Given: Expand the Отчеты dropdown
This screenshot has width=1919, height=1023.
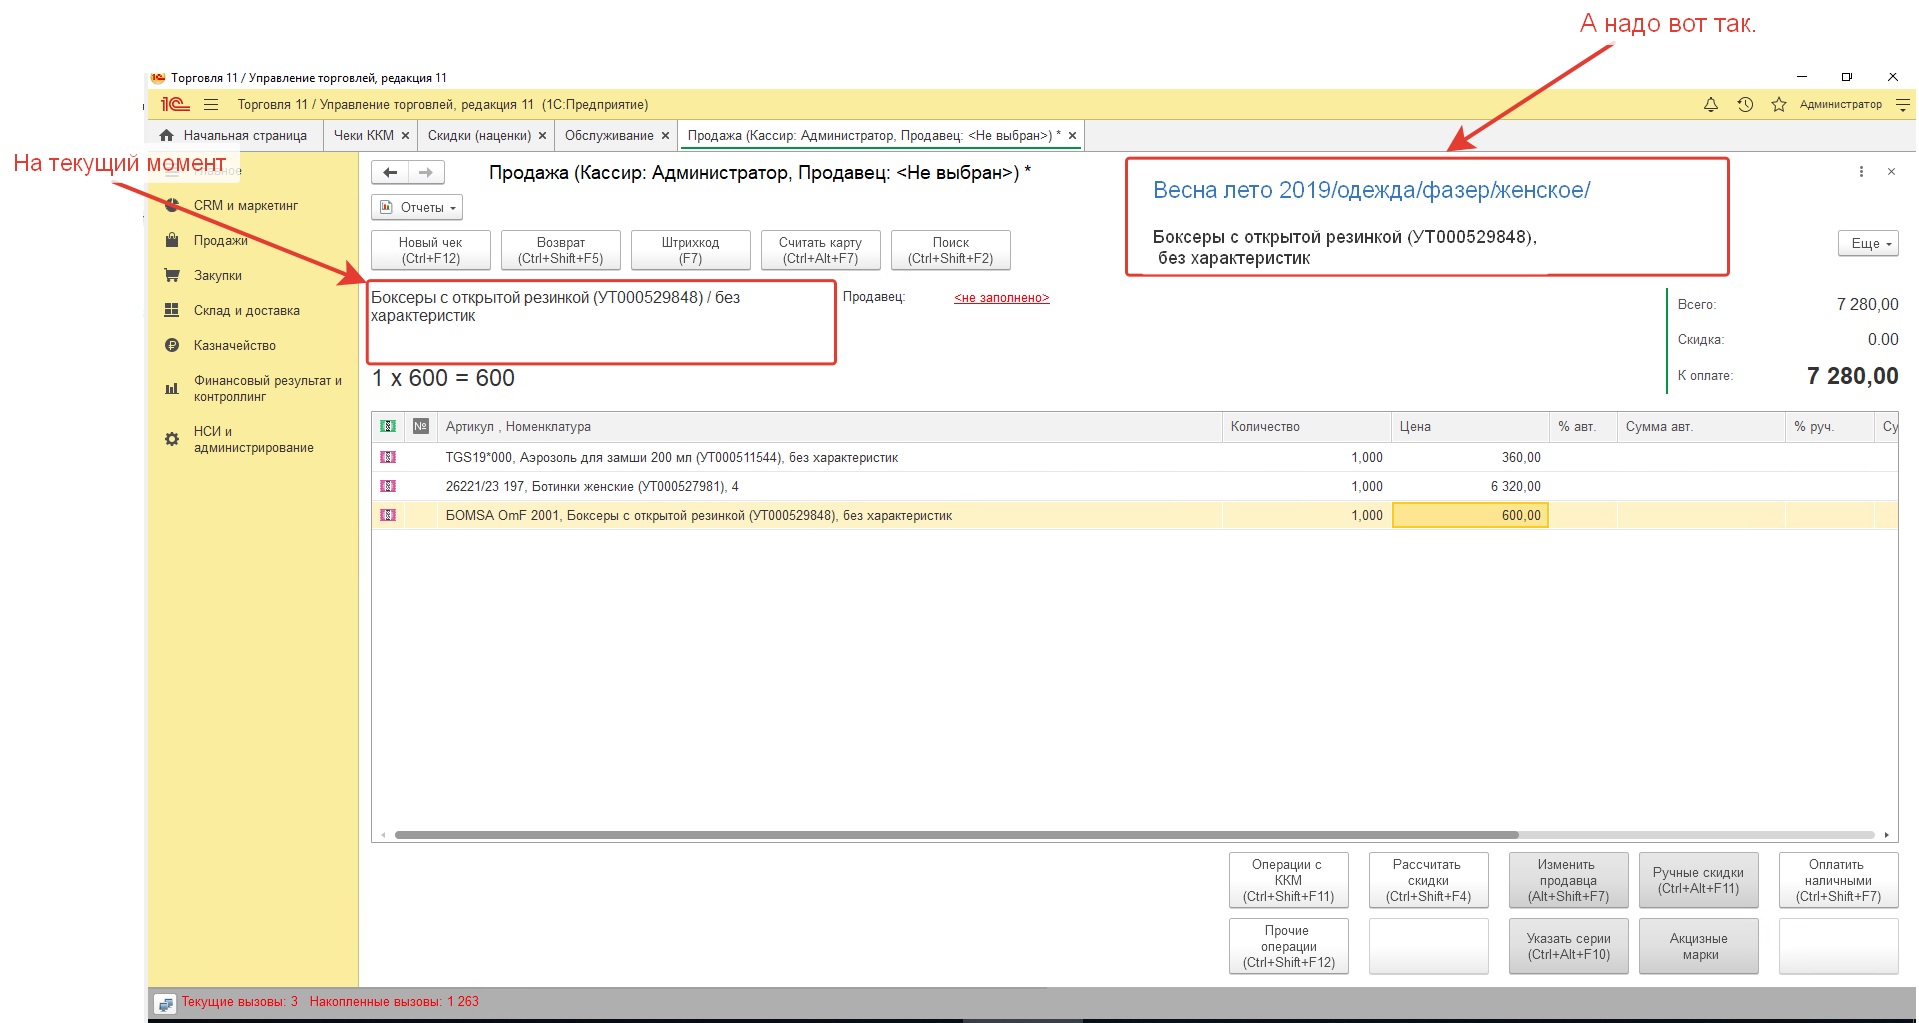Looking at the screenshot, I should point(417,208).
